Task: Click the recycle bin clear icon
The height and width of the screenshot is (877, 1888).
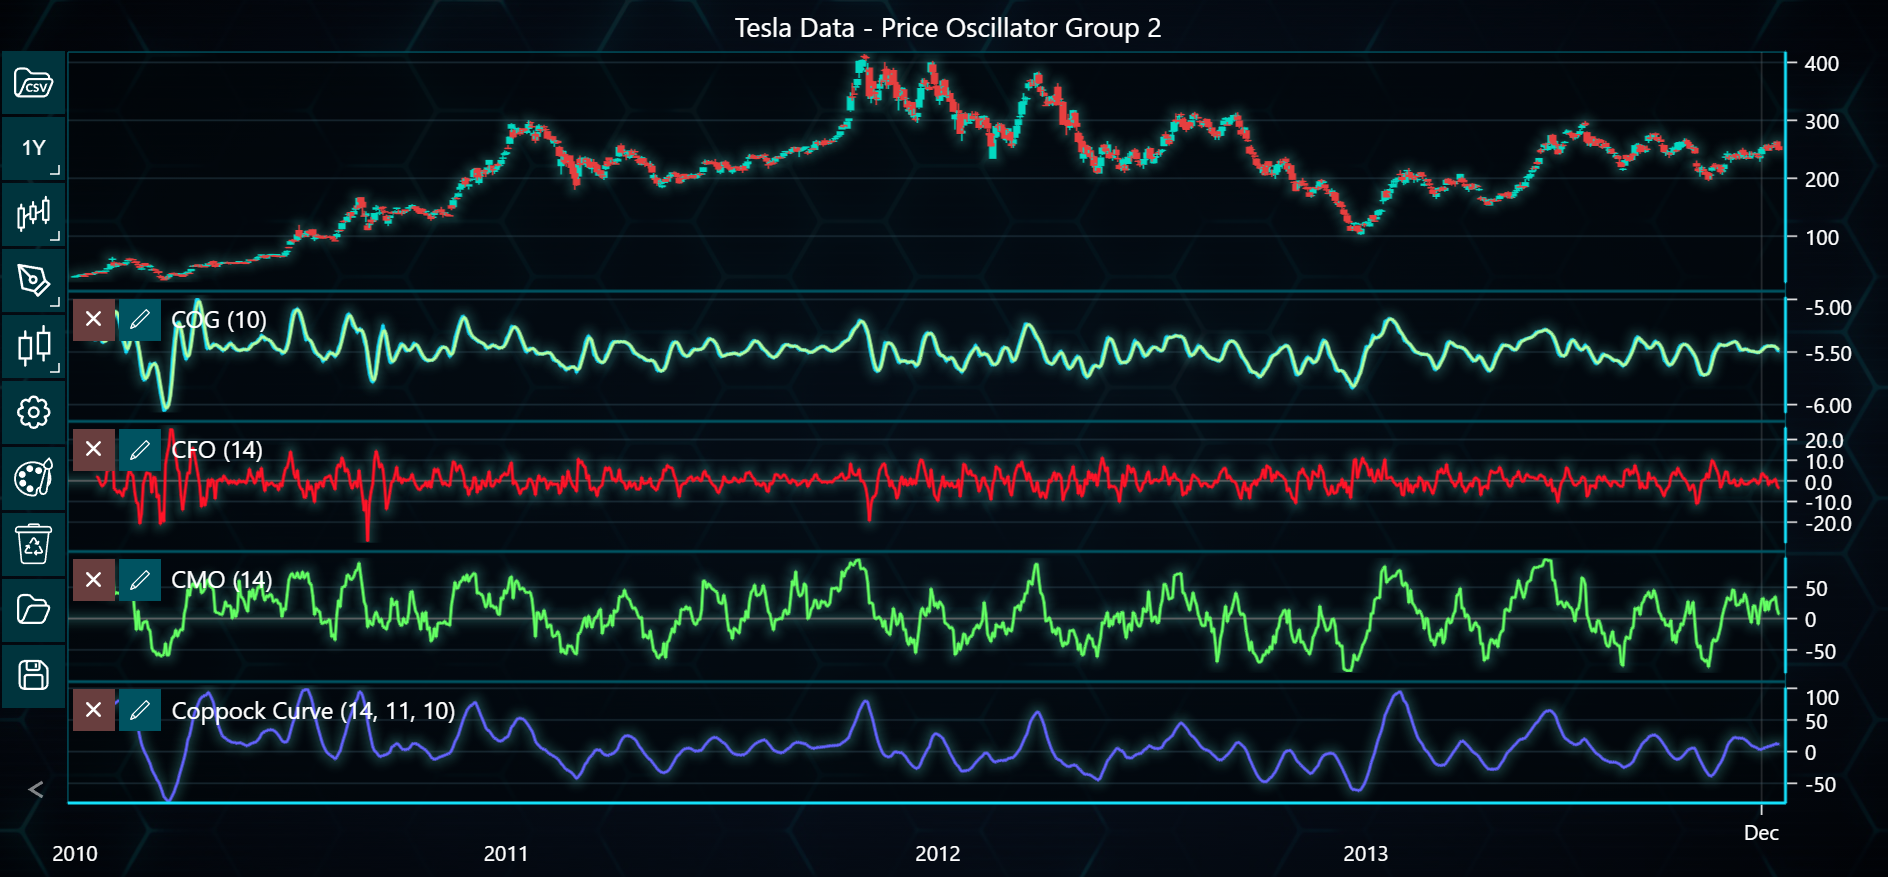Action: coord(33,544)
